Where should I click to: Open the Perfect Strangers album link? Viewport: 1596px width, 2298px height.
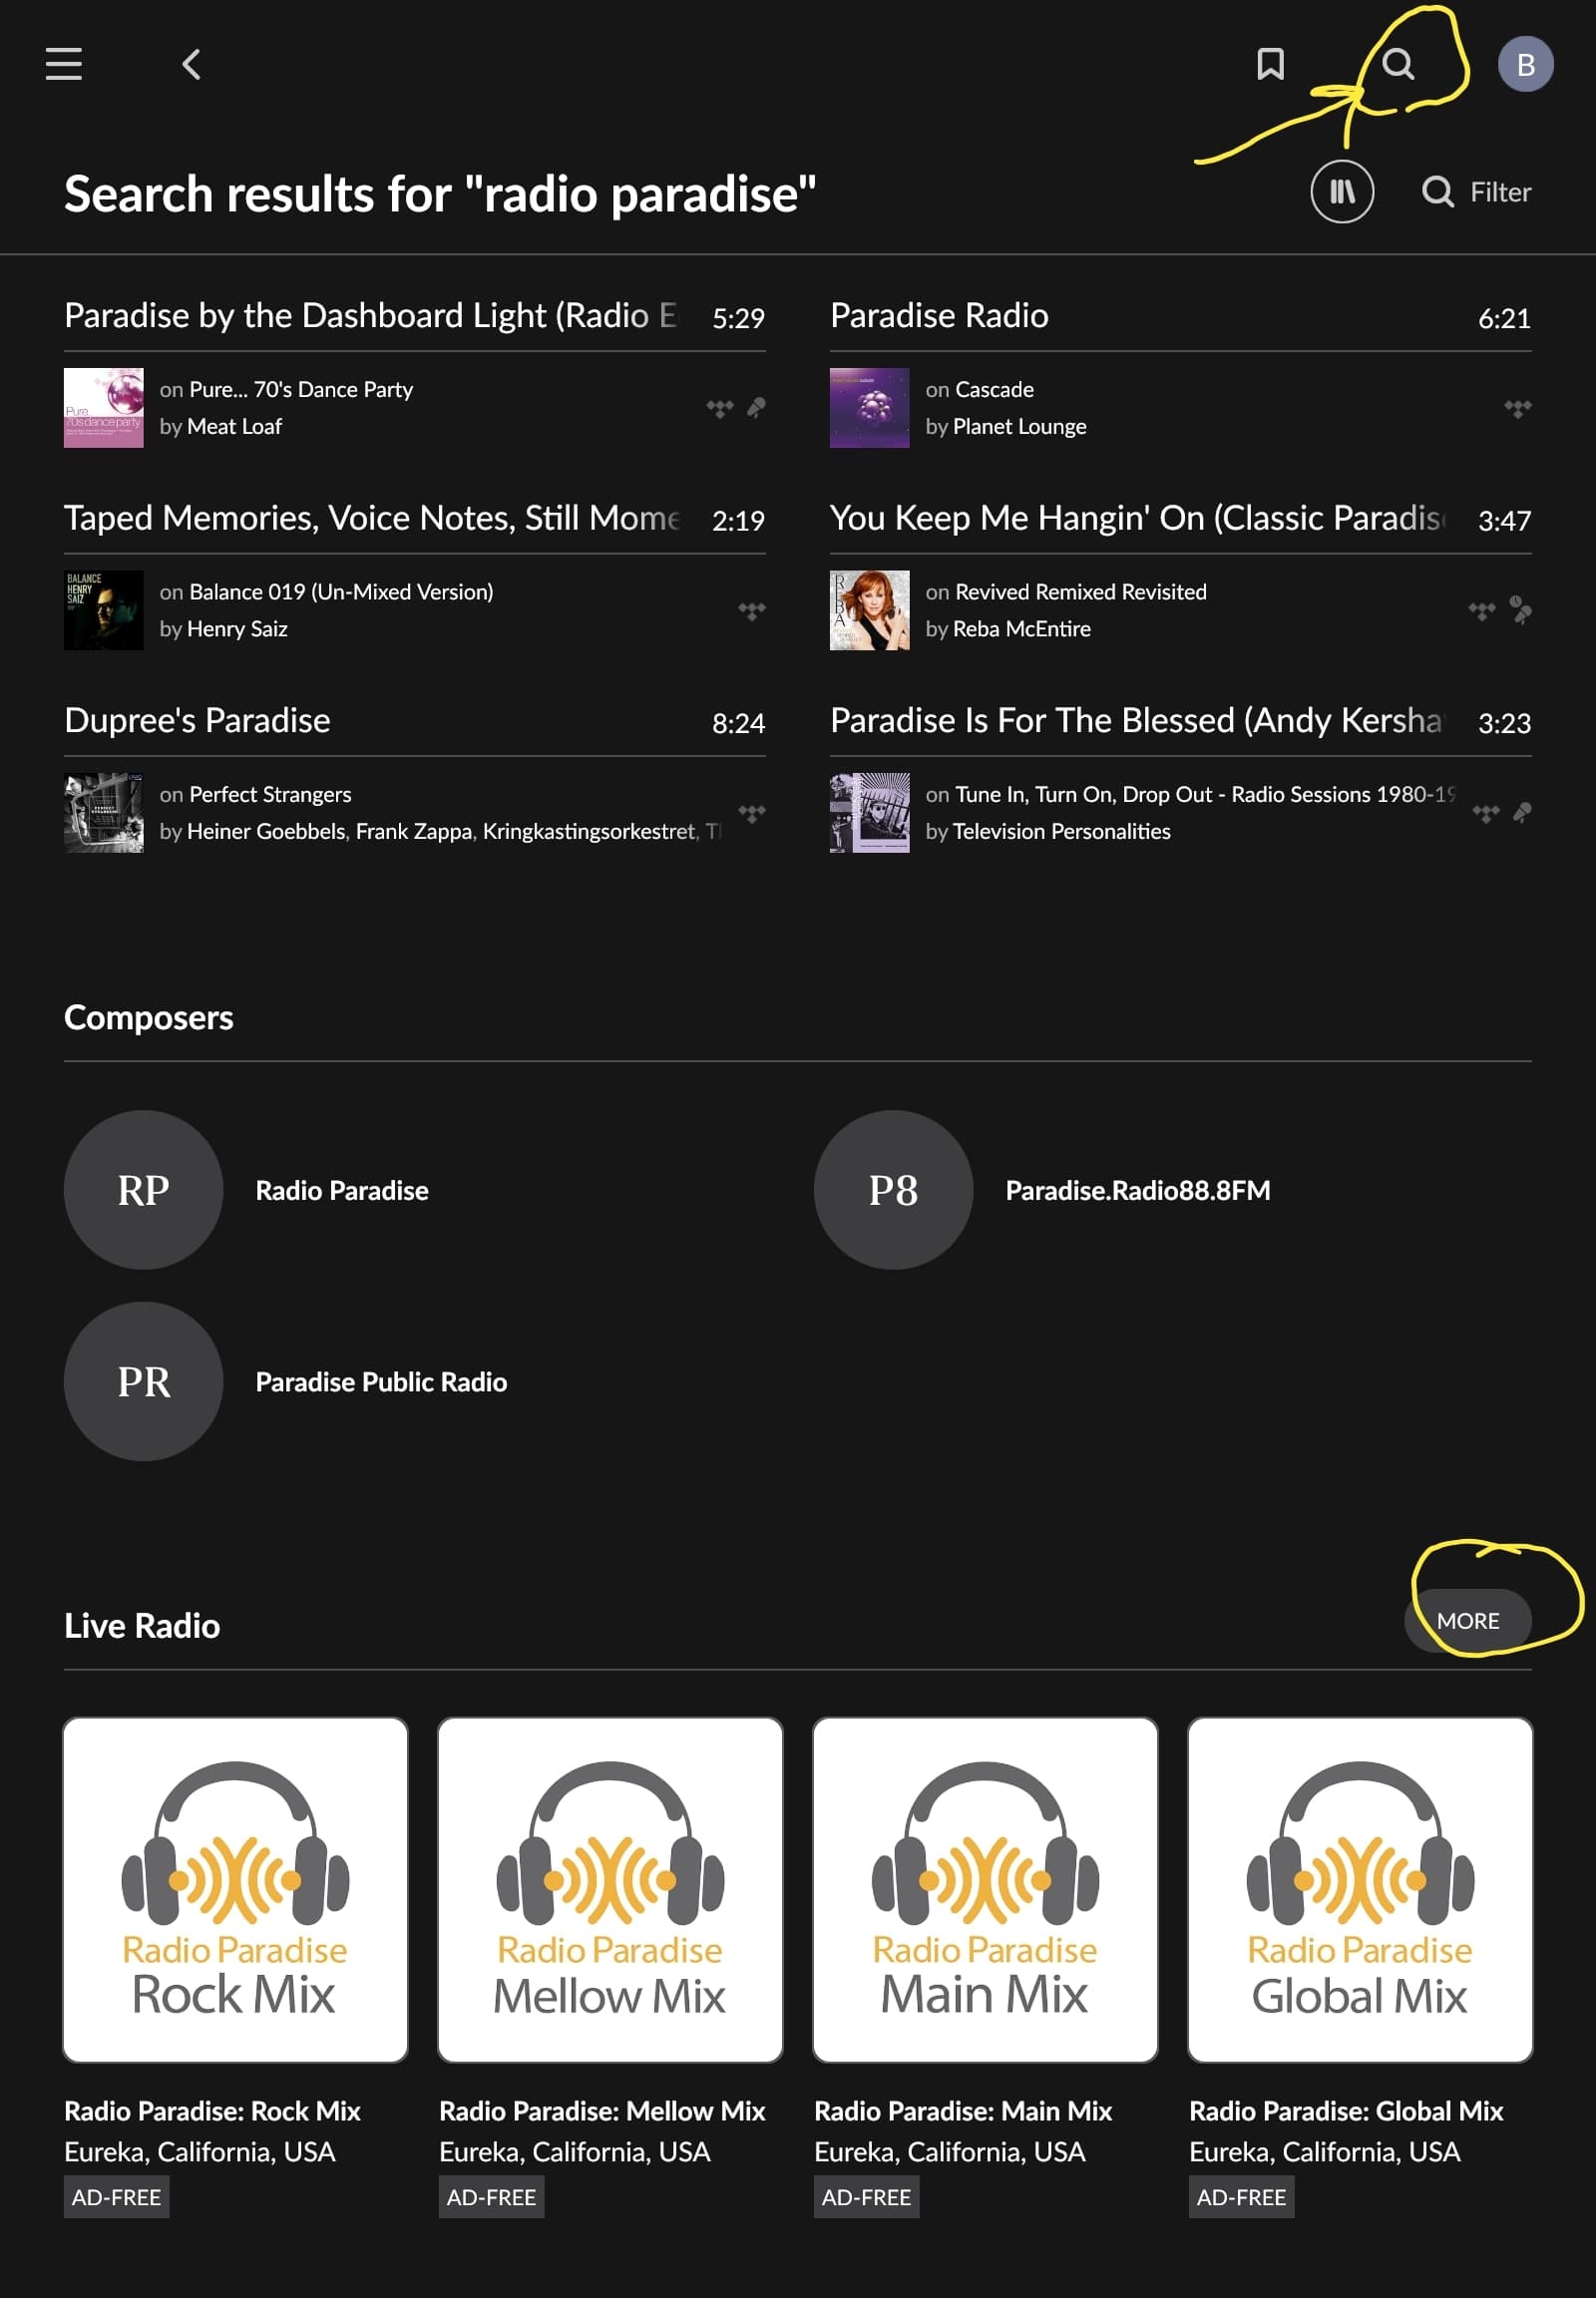click(x=270, y=794)
